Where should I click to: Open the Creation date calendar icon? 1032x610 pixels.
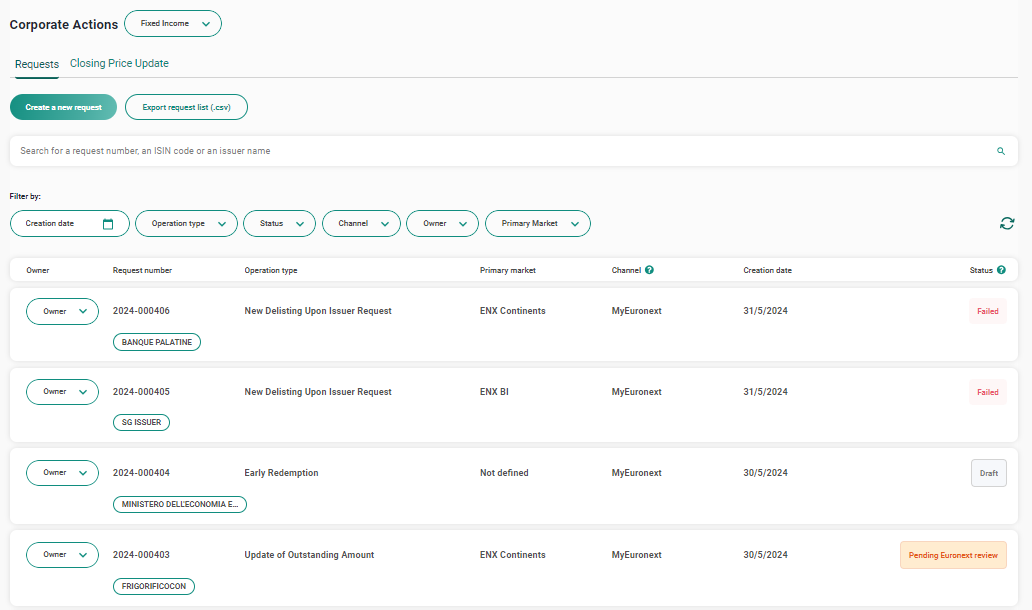(108, 224)
